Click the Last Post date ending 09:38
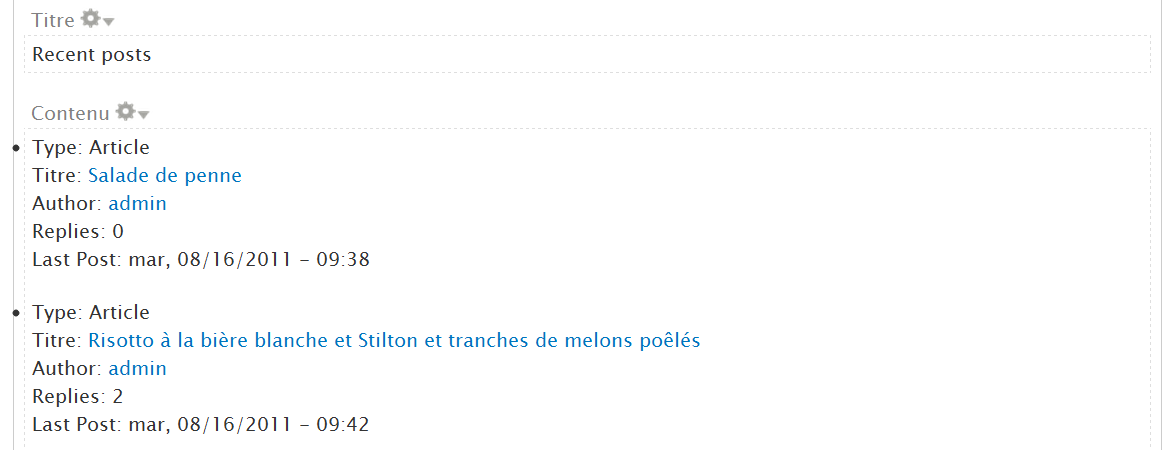1173x450 pixels. (249, 260)
